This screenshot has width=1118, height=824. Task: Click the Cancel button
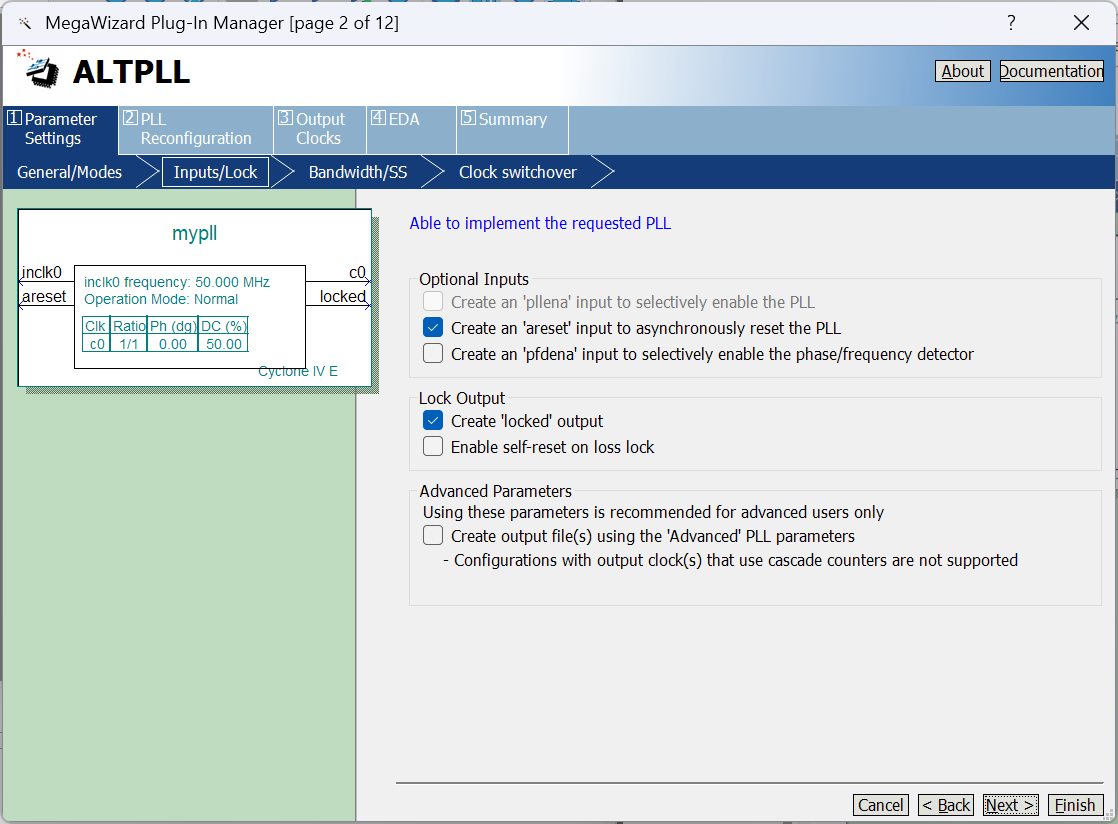(881, 805)
